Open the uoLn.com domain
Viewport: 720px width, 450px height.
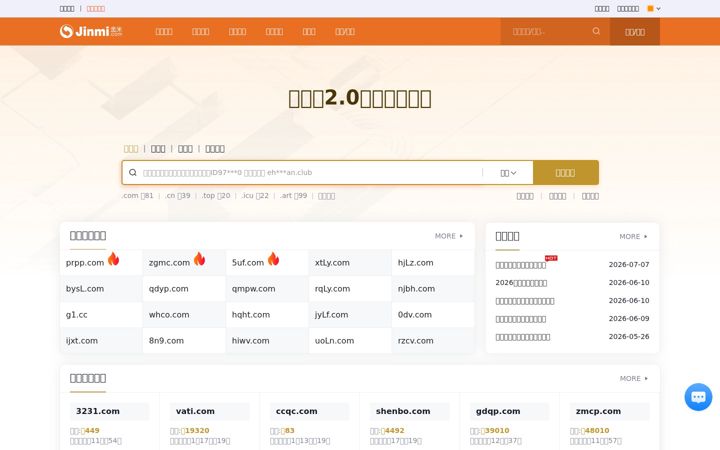334,341
